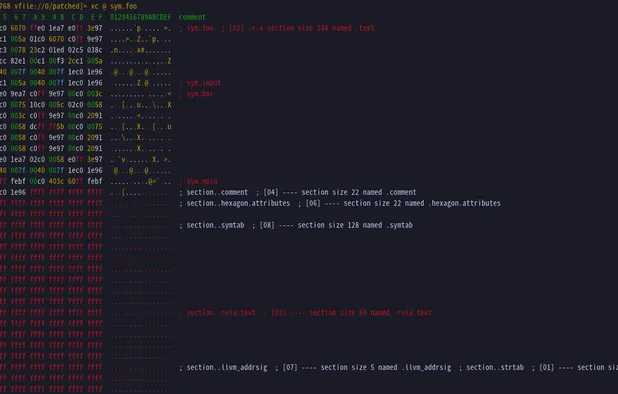Click hex value '00f3'
This screenshot has width=618, height=394.
pos(56,61)
